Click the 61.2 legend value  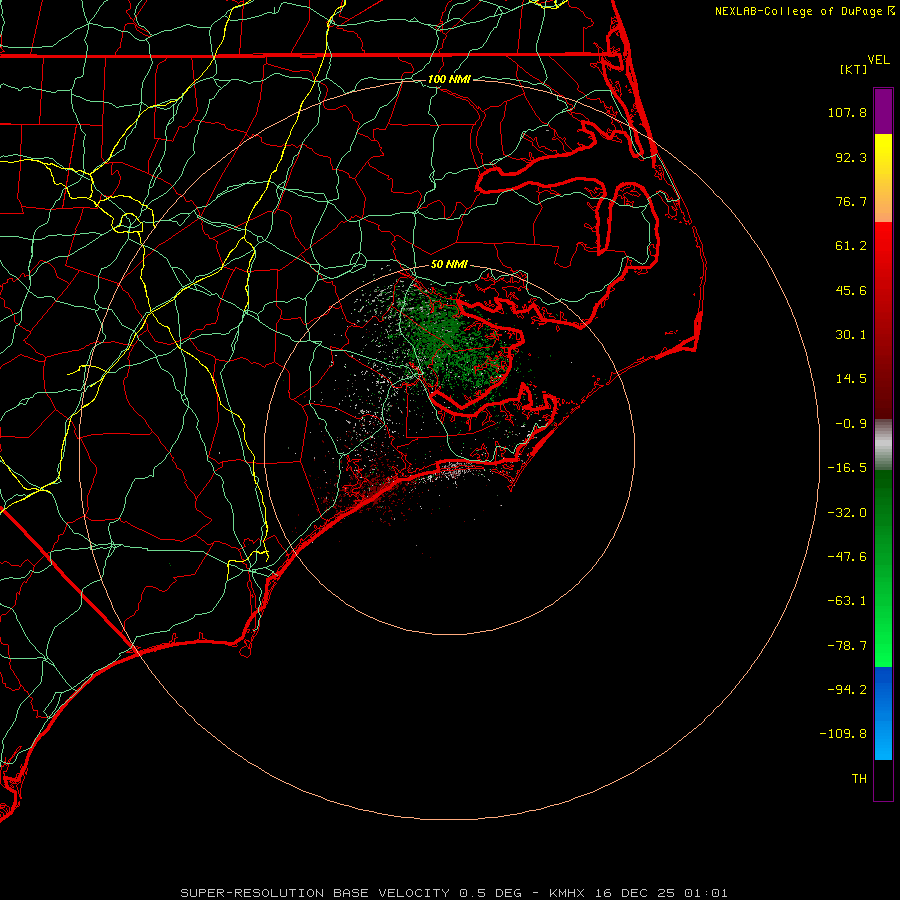point(851,246)
